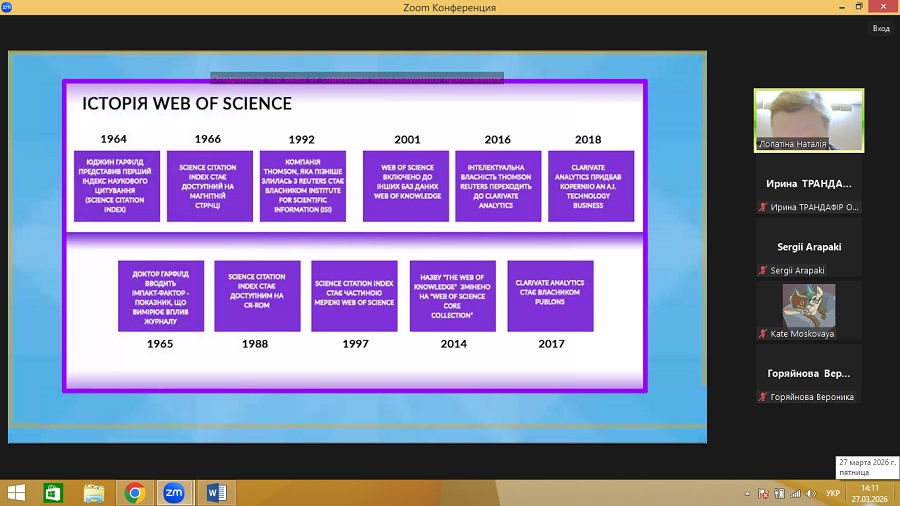Open the Windows Start menu

click(16, 493)
